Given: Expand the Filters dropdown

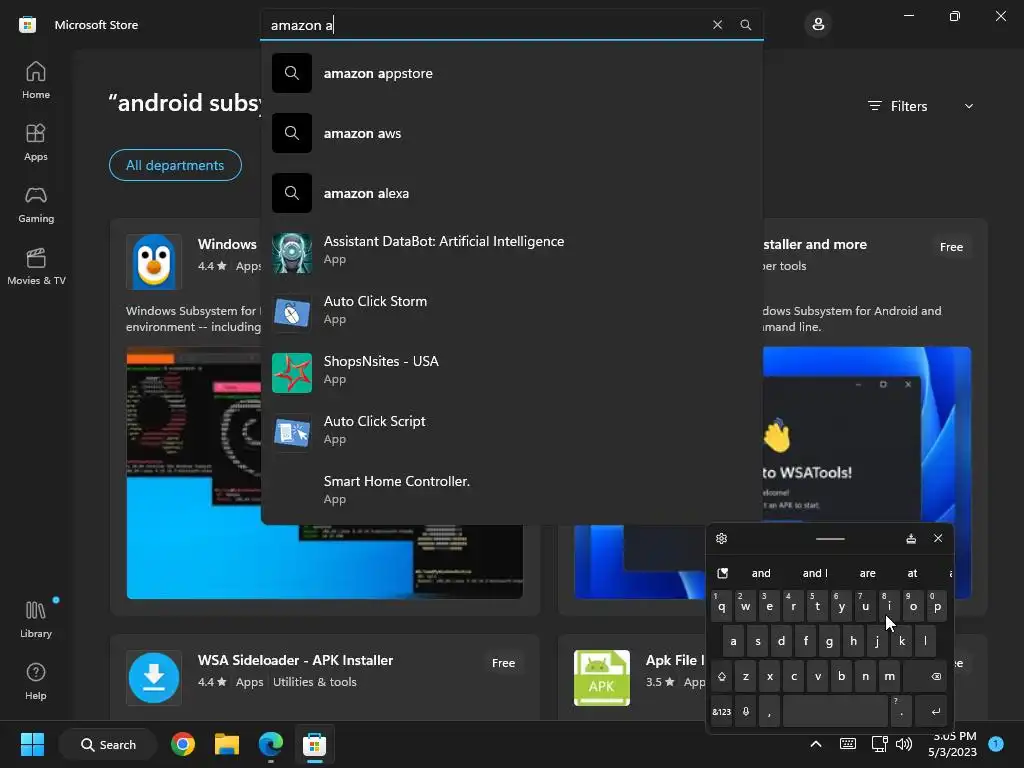Looking at the screenshot, I should 921,106.
